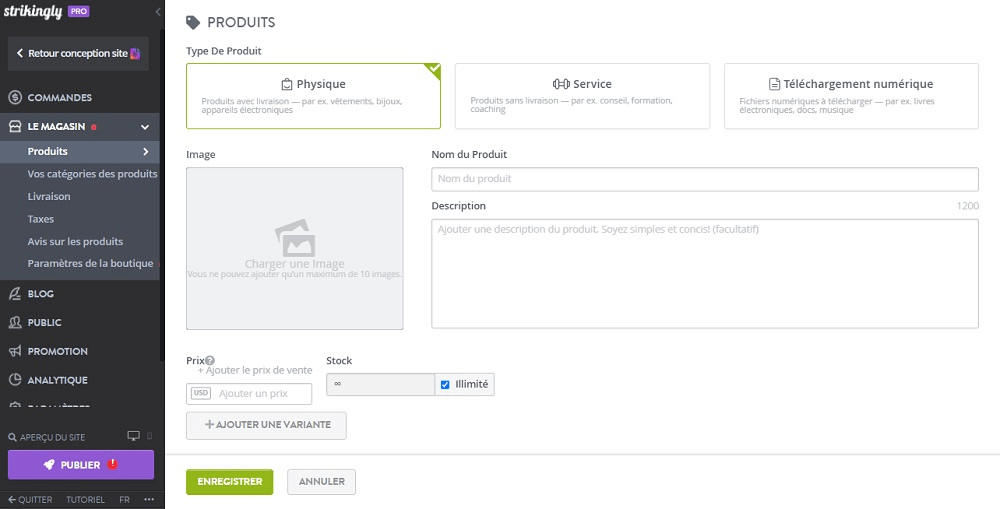Collapse the Le Magasin section chevron
The width and height of the screenshot is (1000, 509).
[x=145, y=127]
